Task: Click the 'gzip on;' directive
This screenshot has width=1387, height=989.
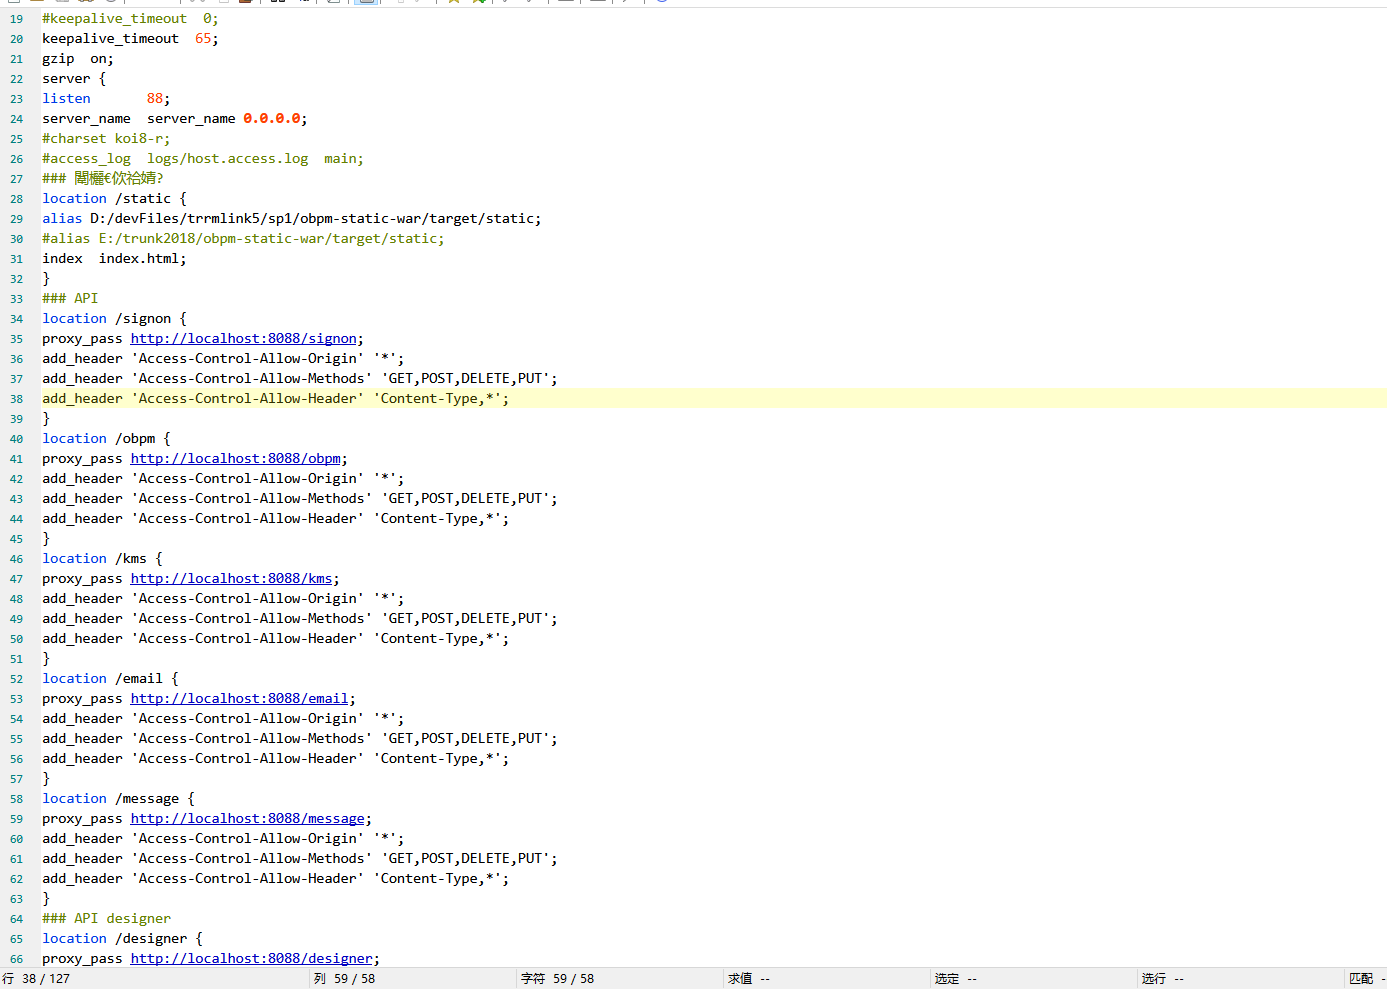Action: (x=78, y=59)
